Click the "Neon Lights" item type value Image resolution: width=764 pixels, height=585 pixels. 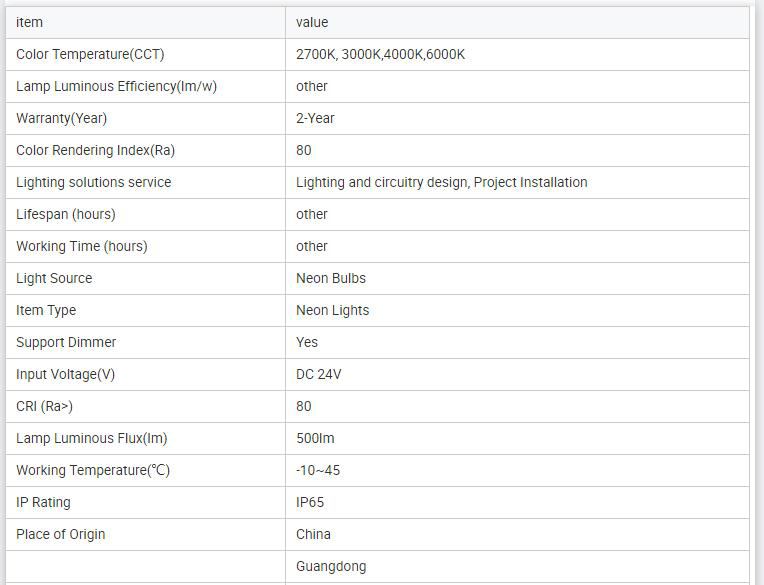click(332, 311)
